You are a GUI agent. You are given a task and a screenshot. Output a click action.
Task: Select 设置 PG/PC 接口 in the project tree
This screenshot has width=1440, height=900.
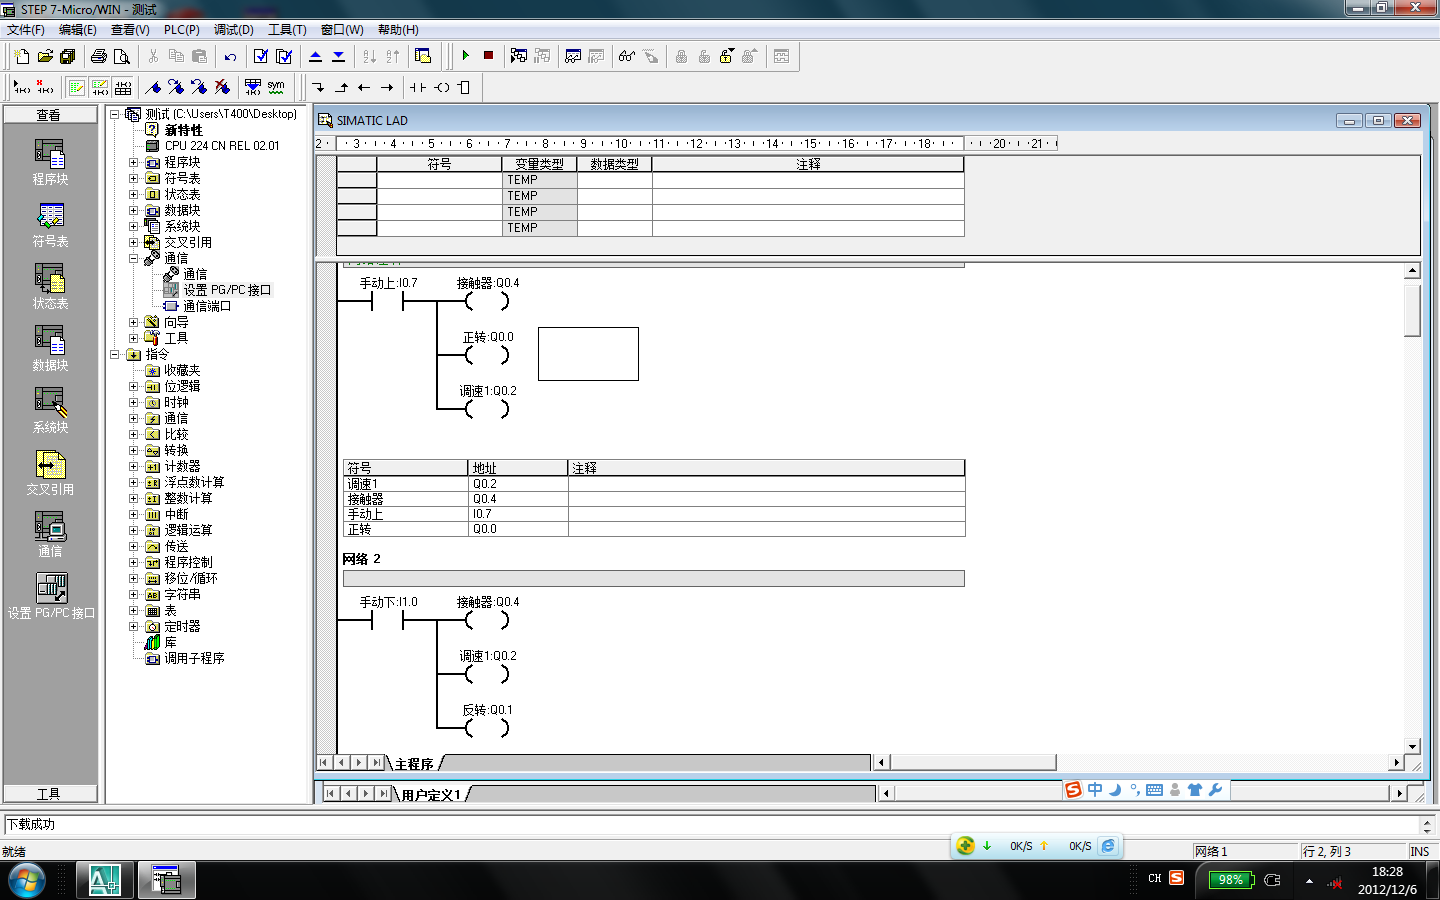(227, 290)
